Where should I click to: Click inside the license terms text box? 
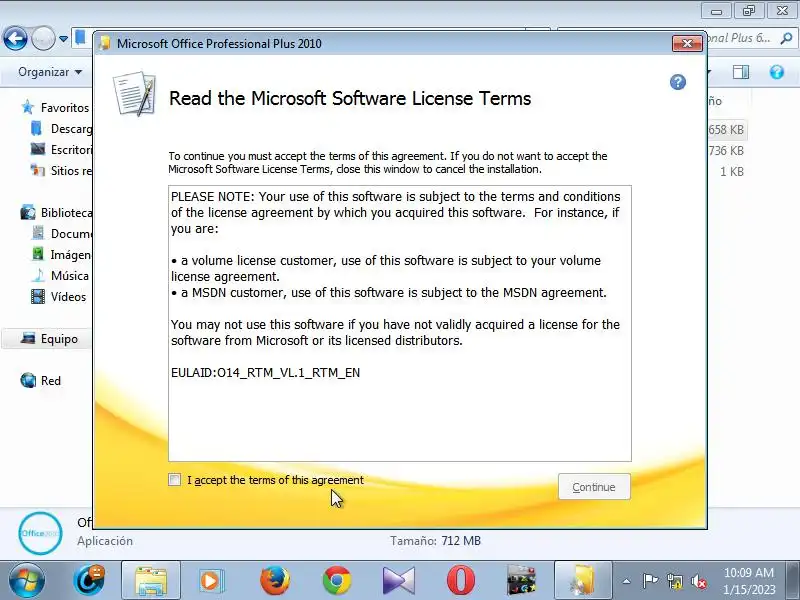point(399,323)
